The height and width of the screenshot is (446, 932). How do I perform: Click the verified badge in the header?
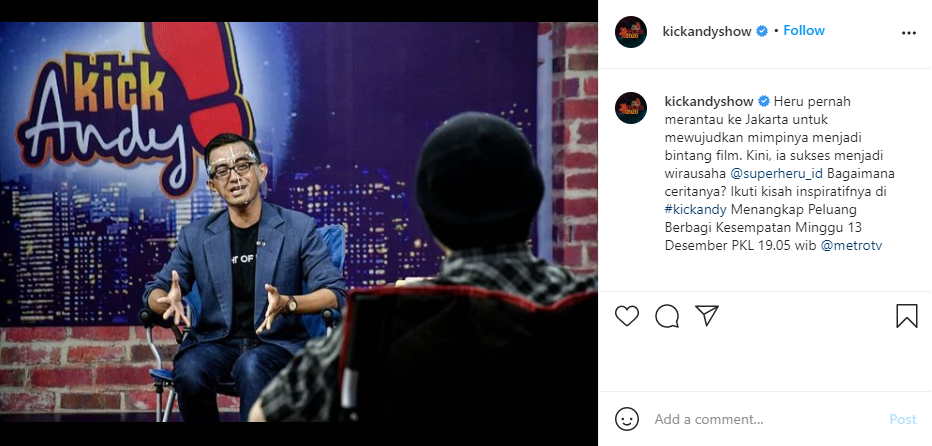761,32
